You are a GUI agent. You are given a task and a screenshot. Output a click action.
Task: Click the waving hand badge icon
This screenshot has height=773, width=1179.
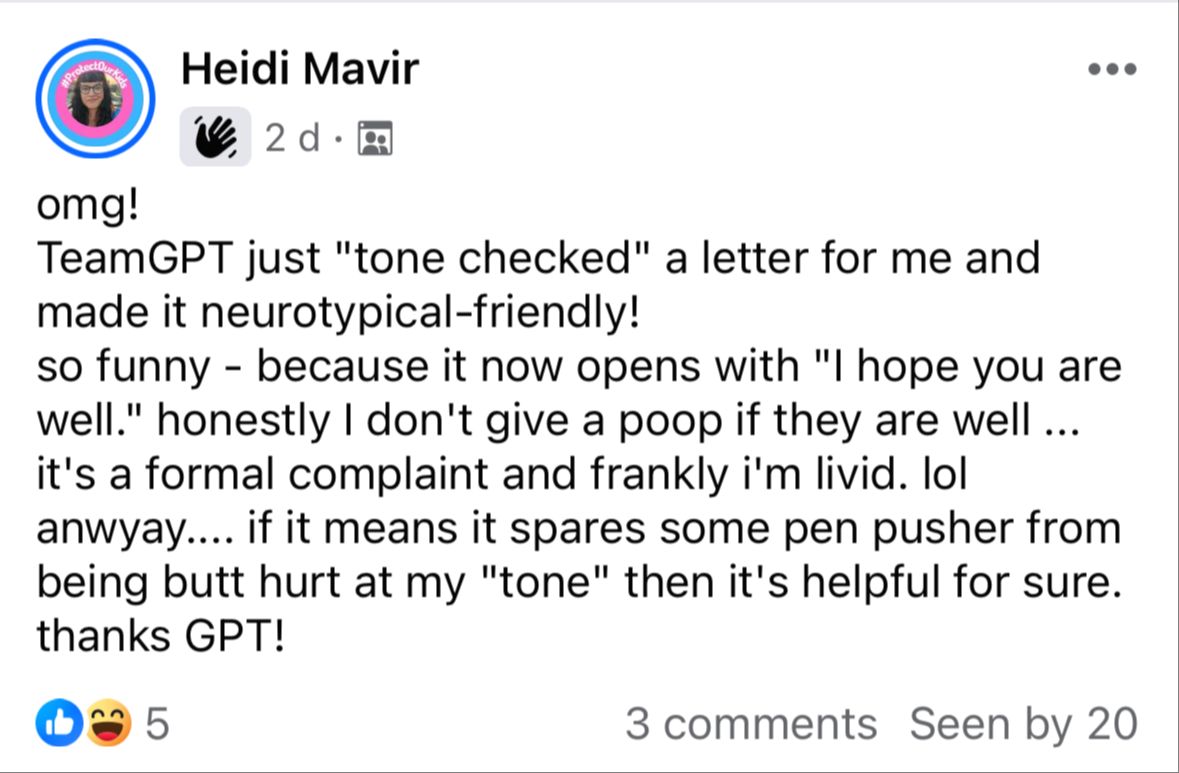(x=215, y=138)
